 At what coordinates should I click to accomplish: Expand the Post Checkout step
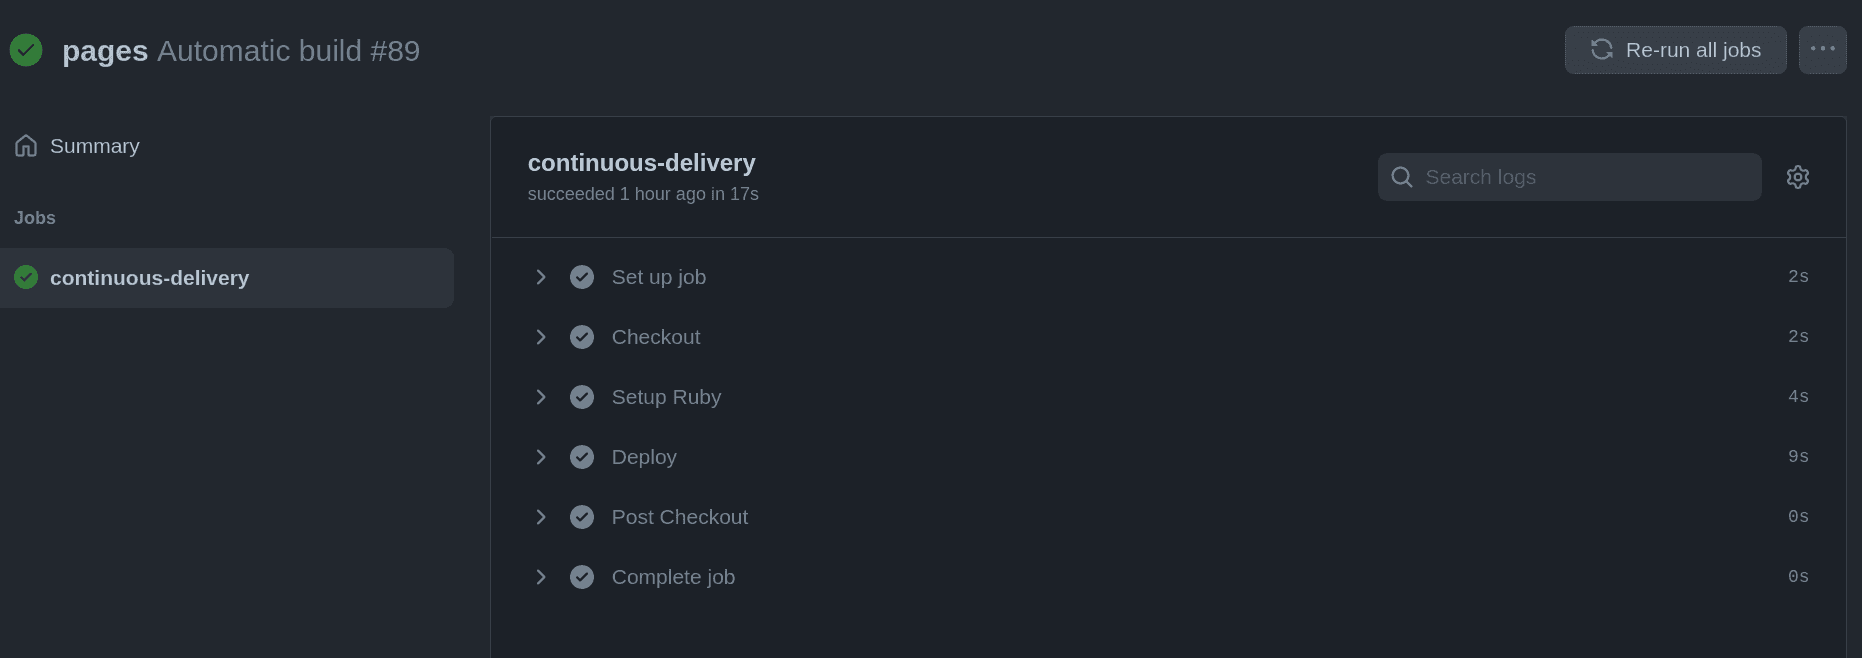541,517
